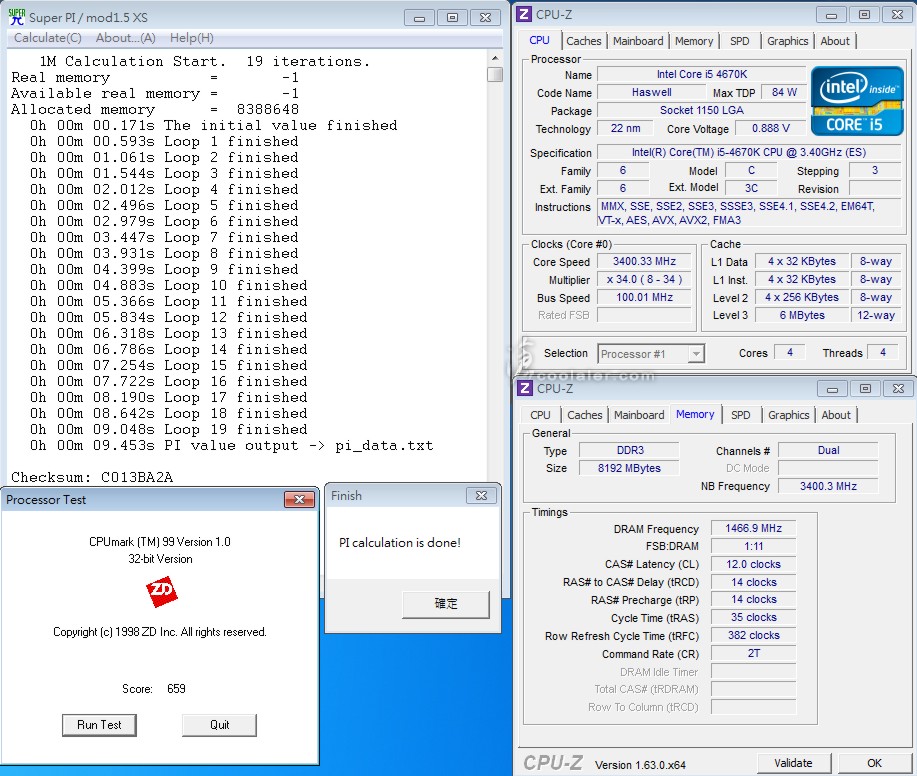Screen dimensions: 917x776
Task: Click the Core Voltage value 0.888 V
Action: 771,129
